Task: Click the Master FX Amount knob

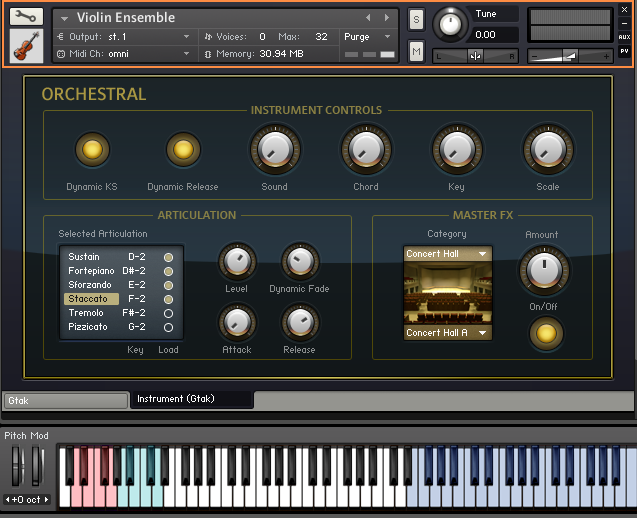Action: point(545,269)
